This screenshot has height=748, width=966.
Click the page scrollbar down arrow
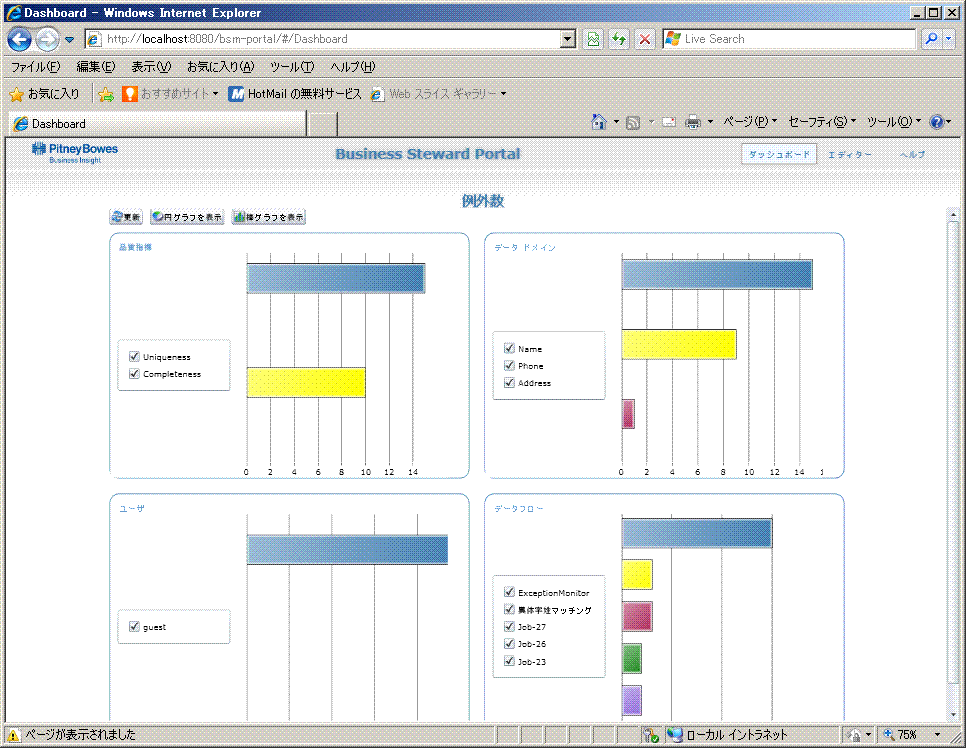click(x=952, y=714)
